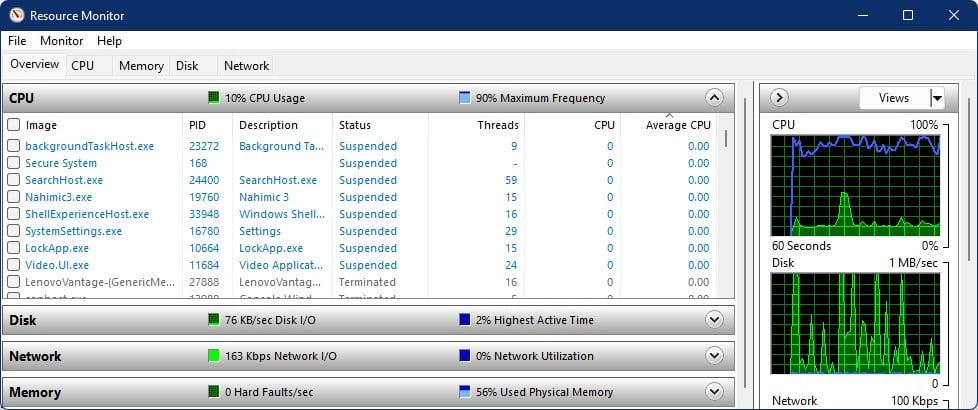
Task: Check the box for backgroundTaskHost.exe
Action: [x=14, y=146]
